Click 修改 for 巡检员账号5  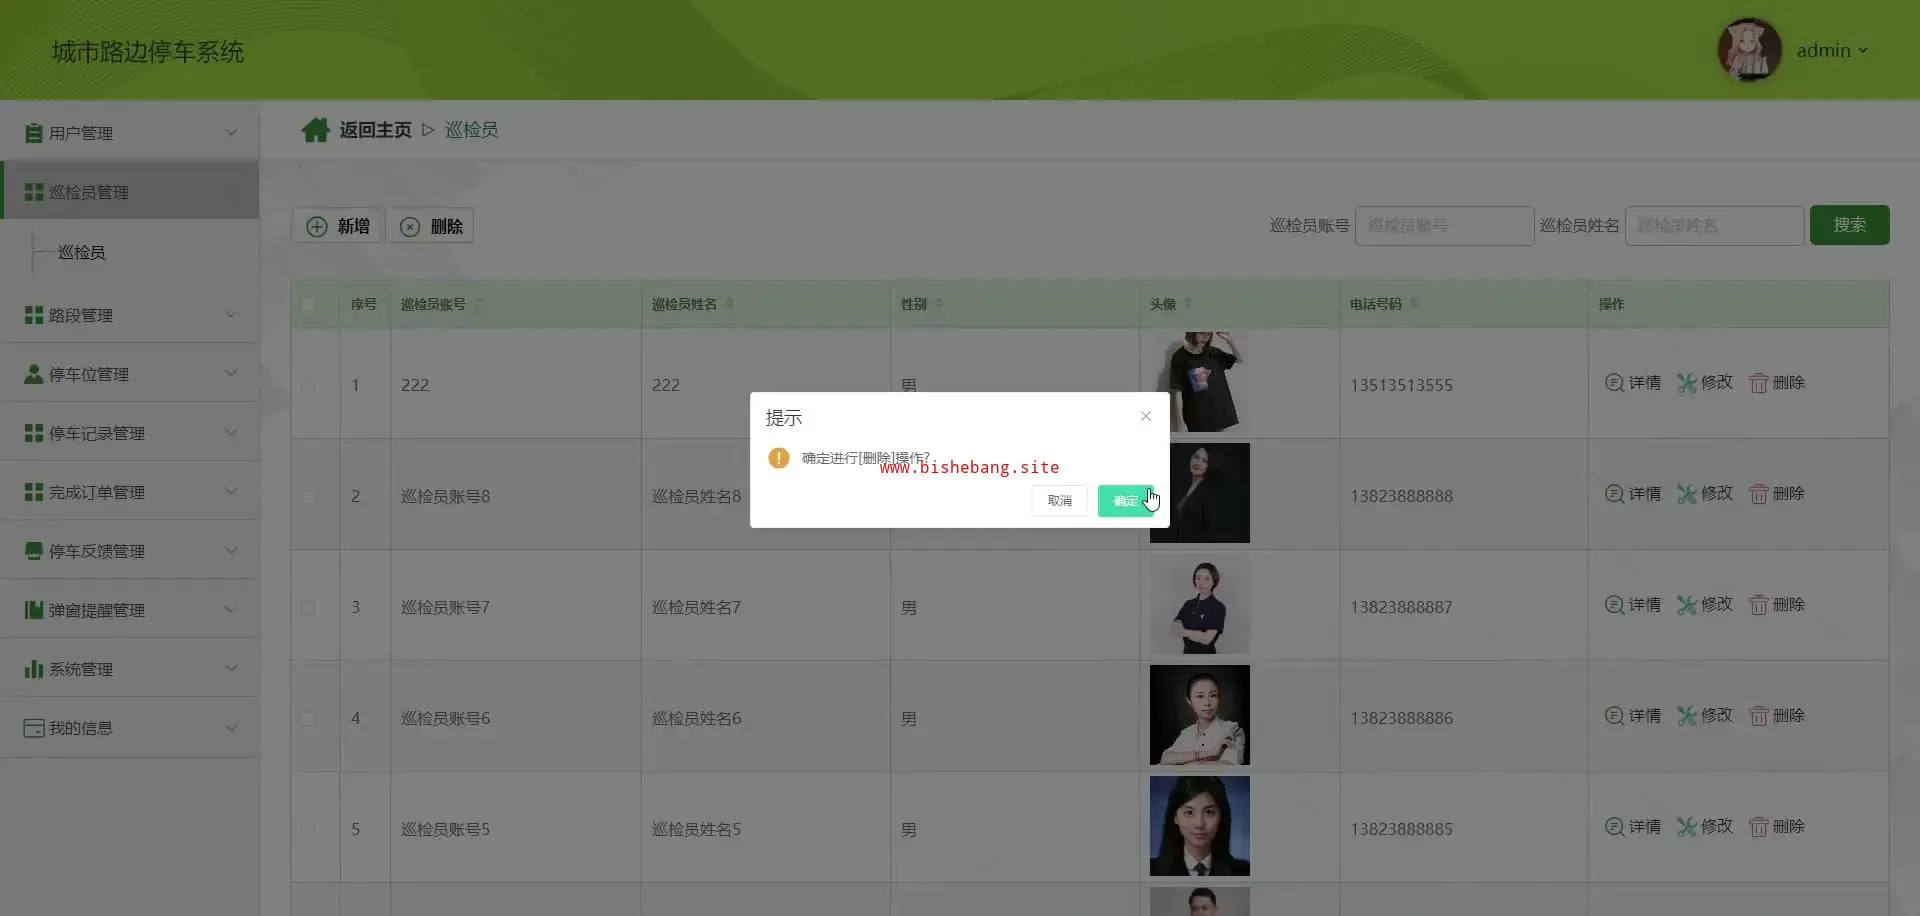tap(1705, 827)
